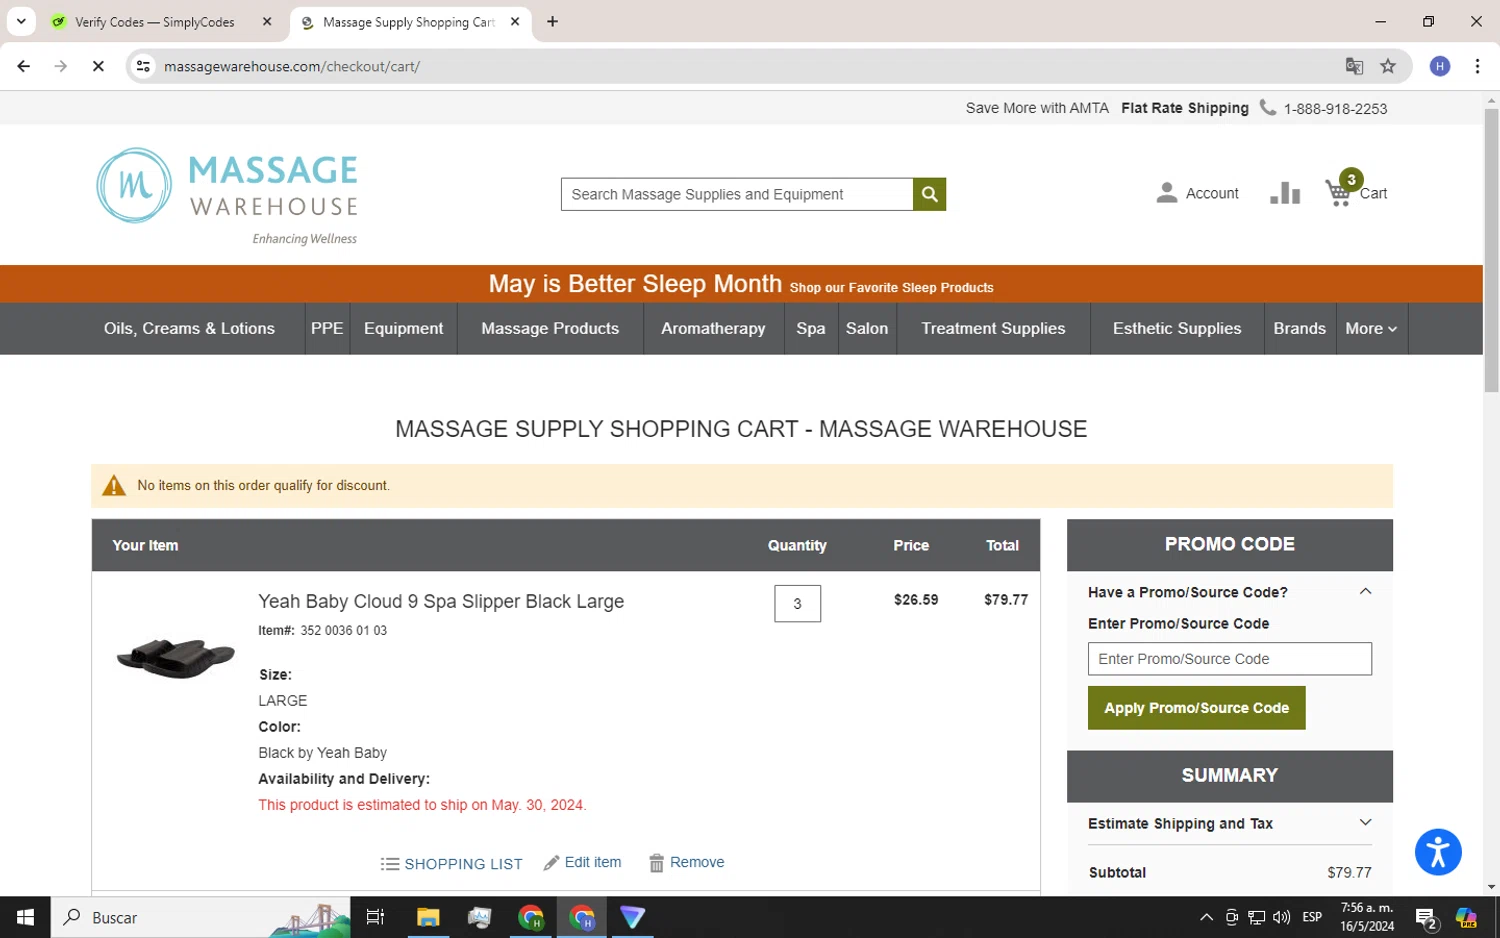This screenshot has height=938, width=1500.
Task: Open the Esthetic Supplies menu
Action: point(1177,328)
